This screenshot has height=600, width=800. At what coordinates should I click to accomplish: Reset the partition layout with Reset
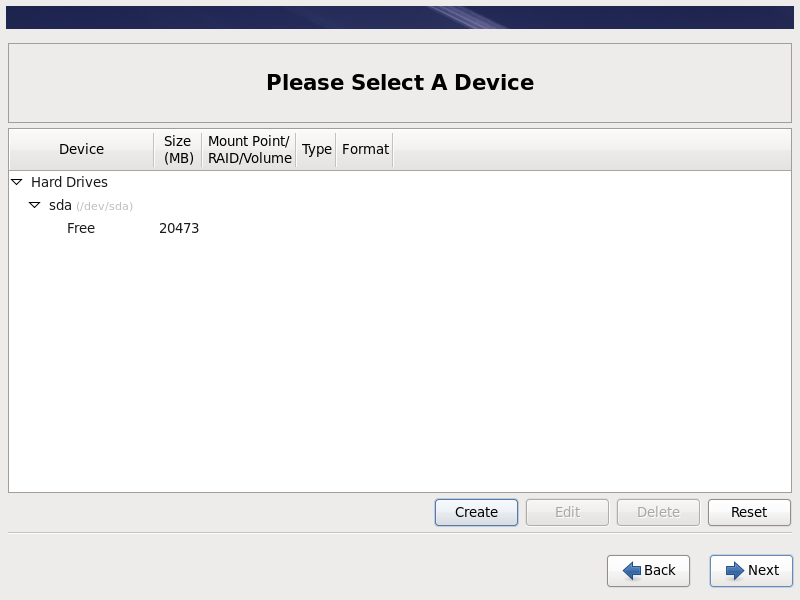(748, 512)
